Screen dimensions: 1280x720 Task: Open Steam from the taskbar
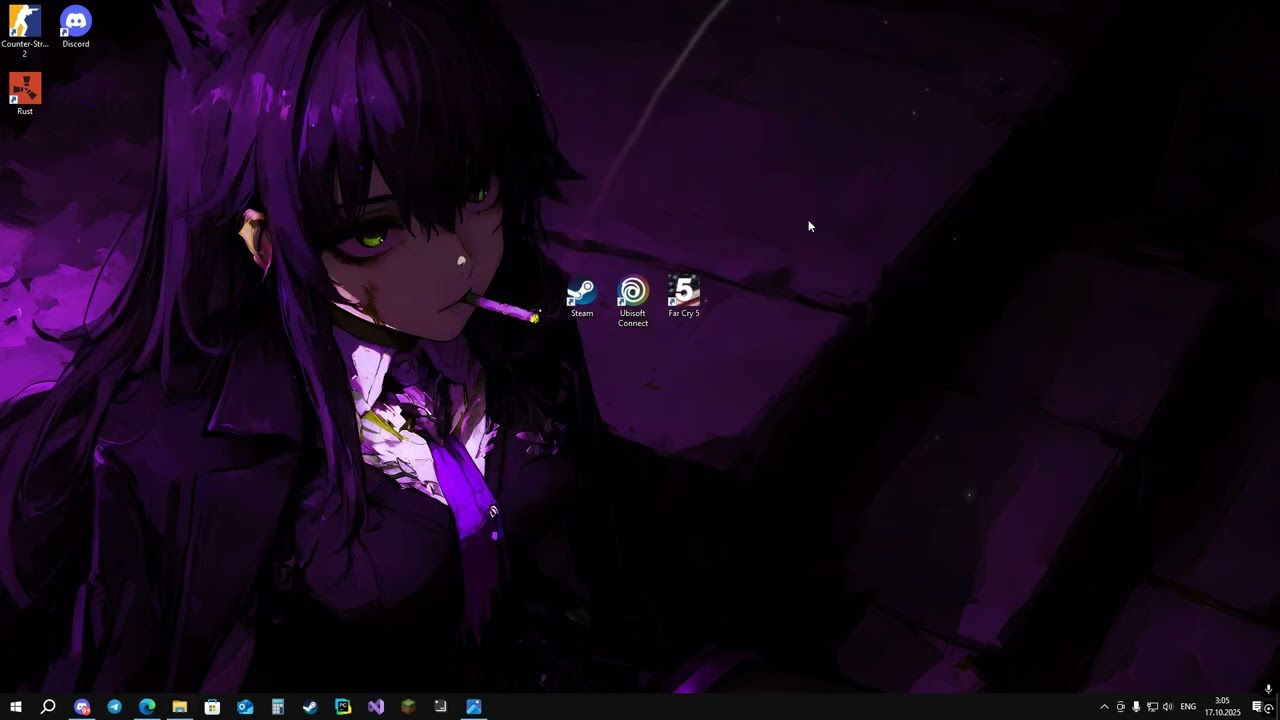tap(310, 707)
